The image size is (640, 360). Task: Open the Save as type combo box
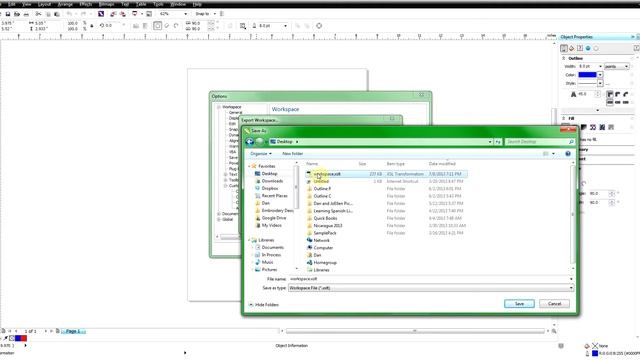pos(431,288)
